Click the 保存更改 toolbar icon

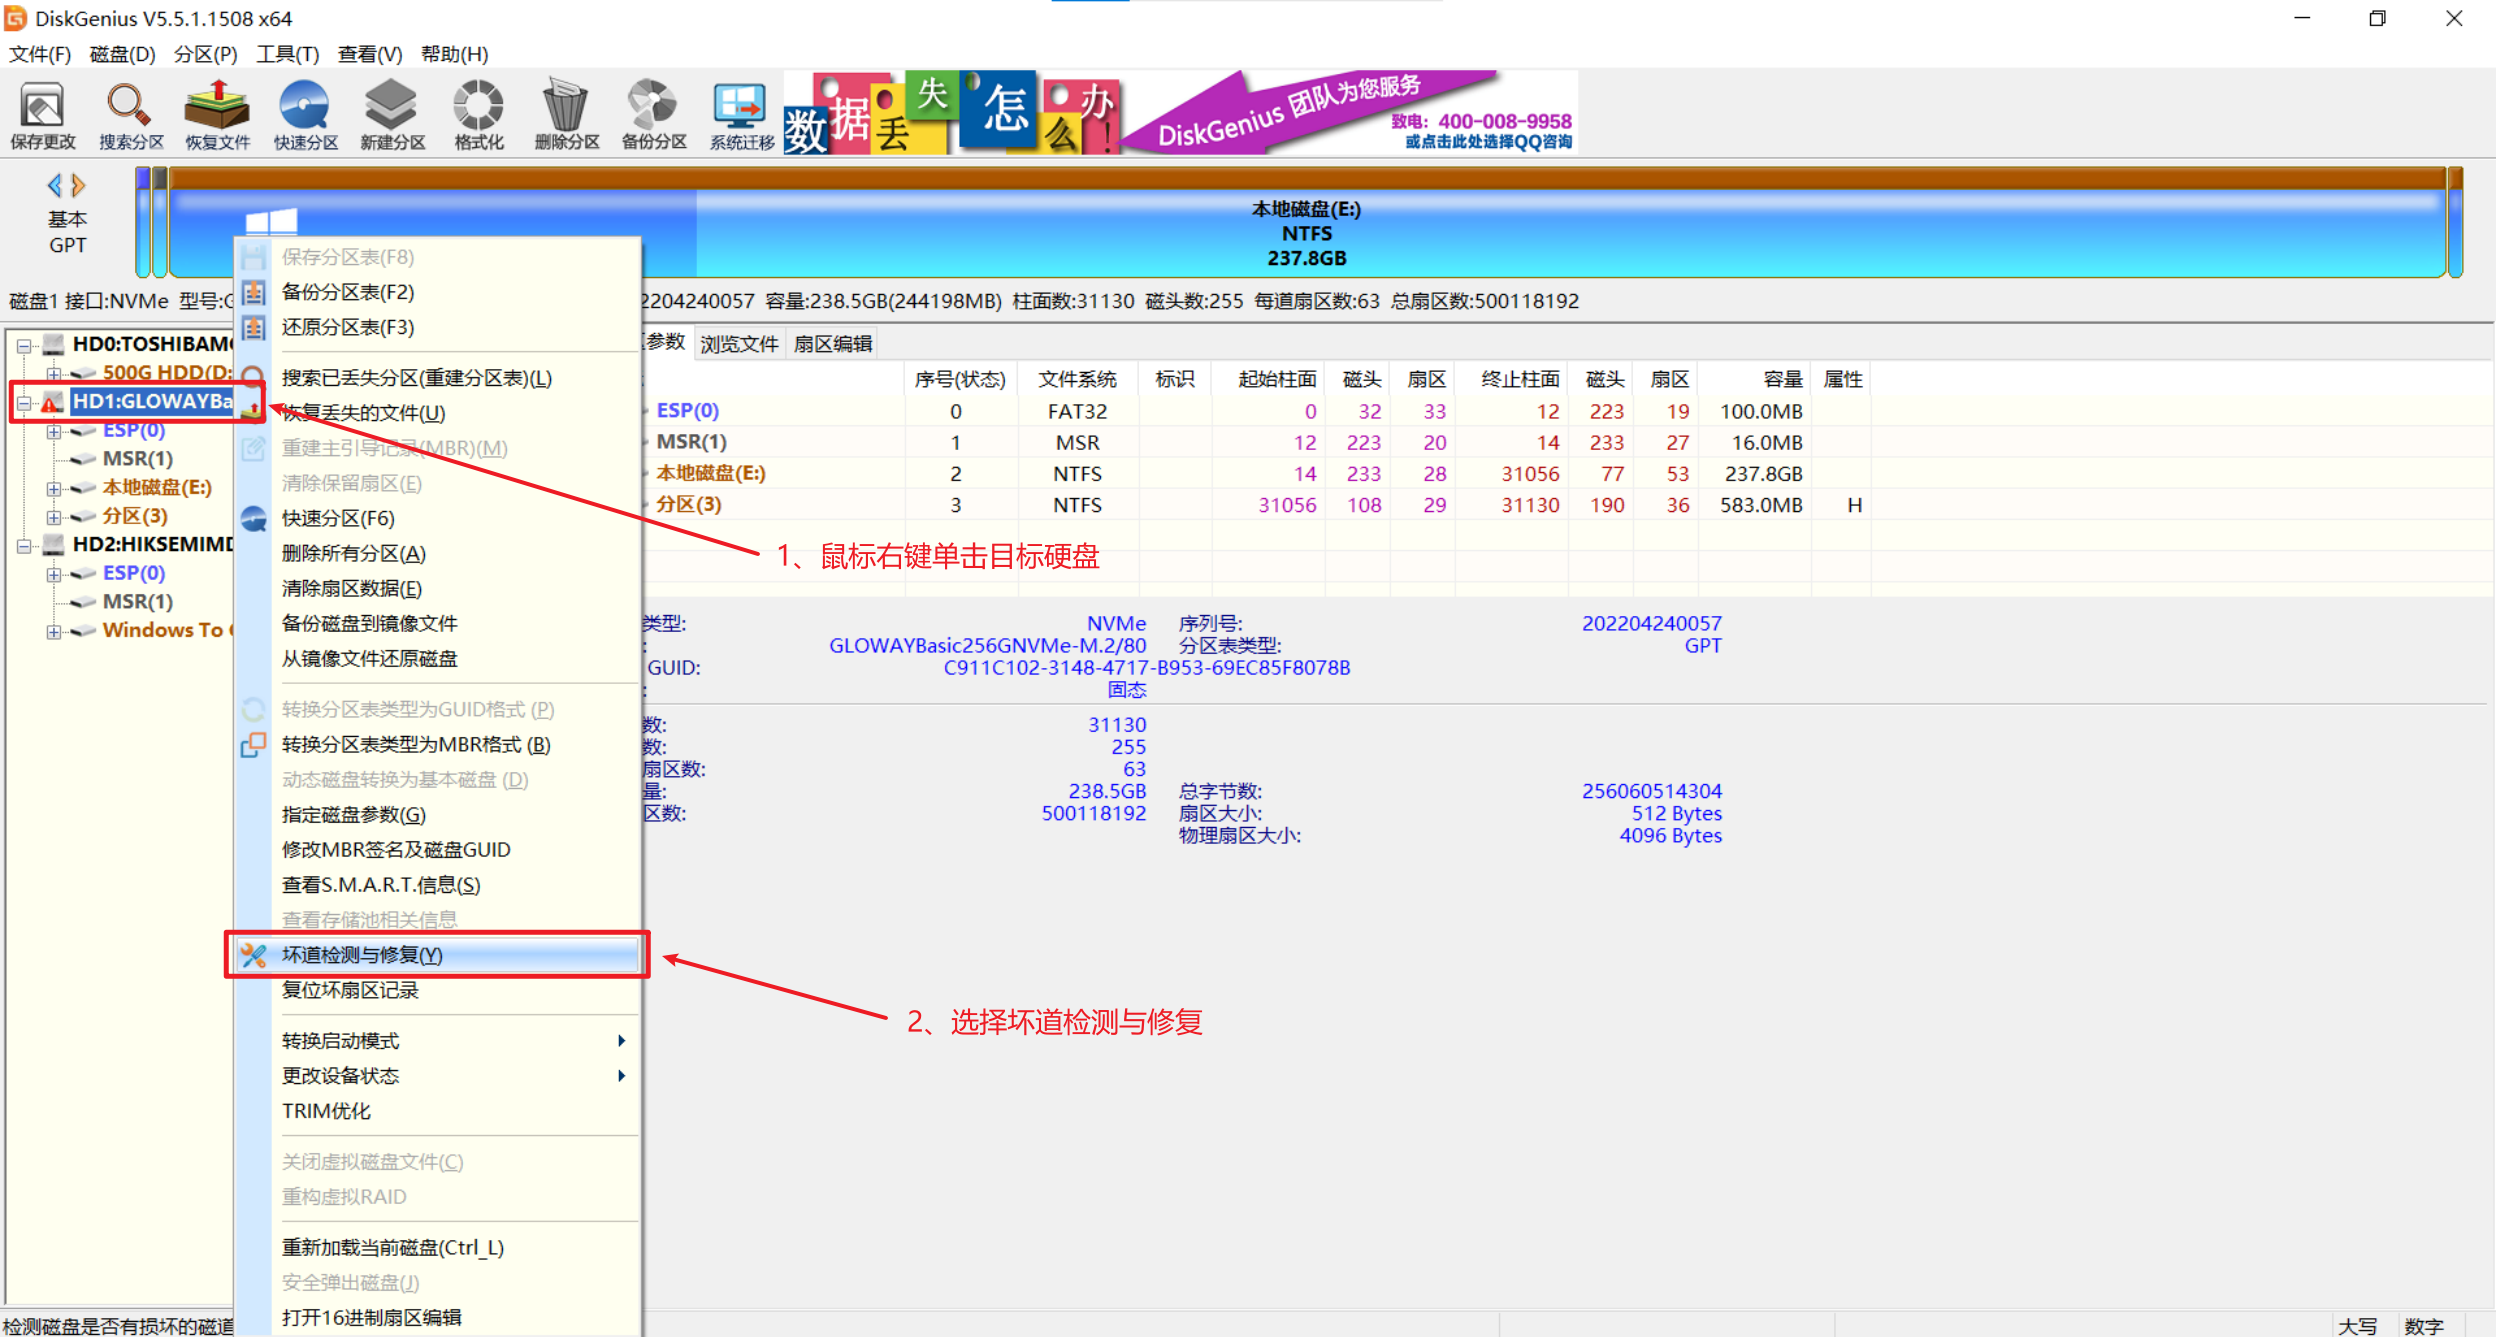coord(42,113)
